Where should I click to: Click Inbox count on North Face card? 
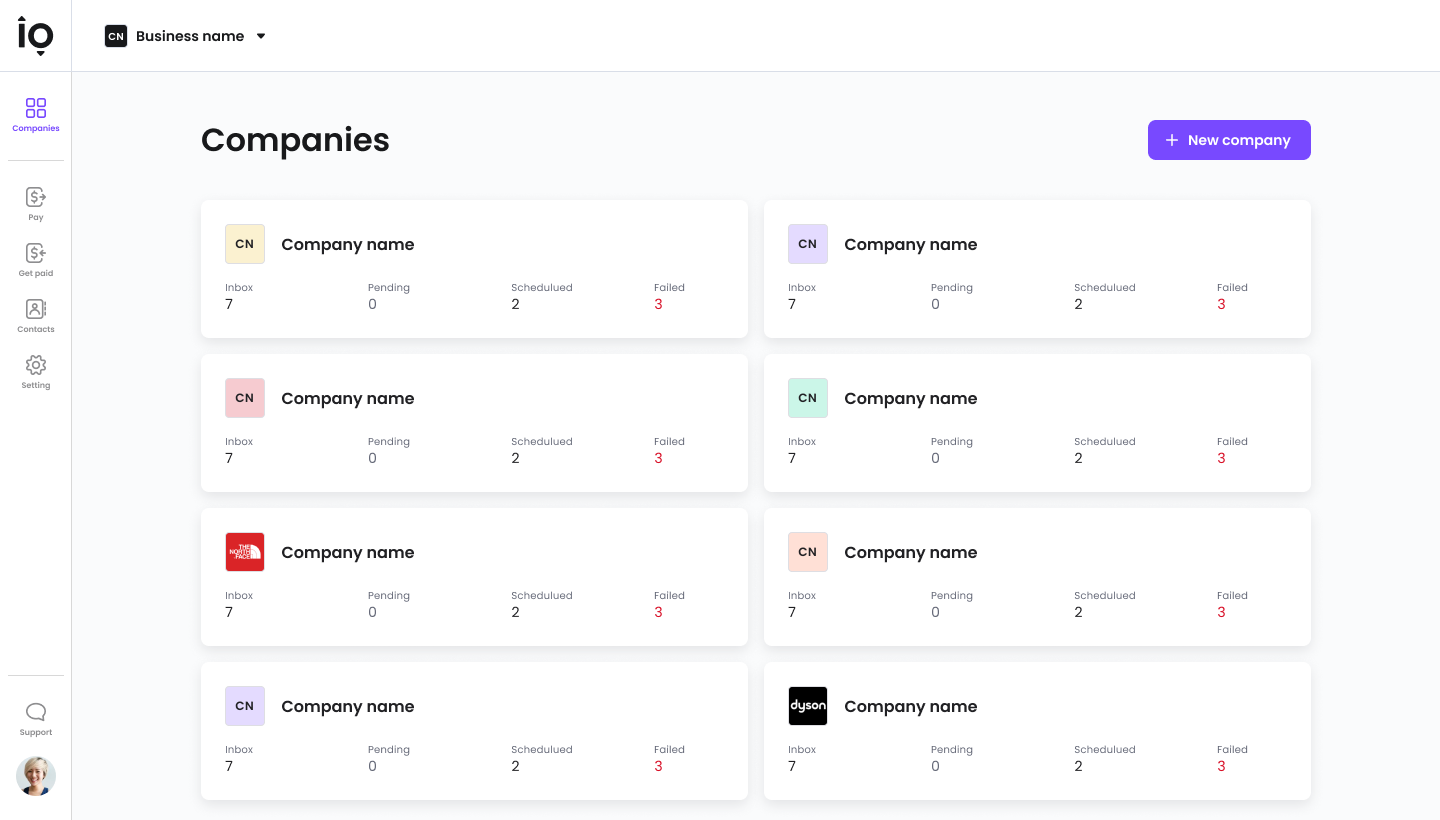(x=229, y=612)
